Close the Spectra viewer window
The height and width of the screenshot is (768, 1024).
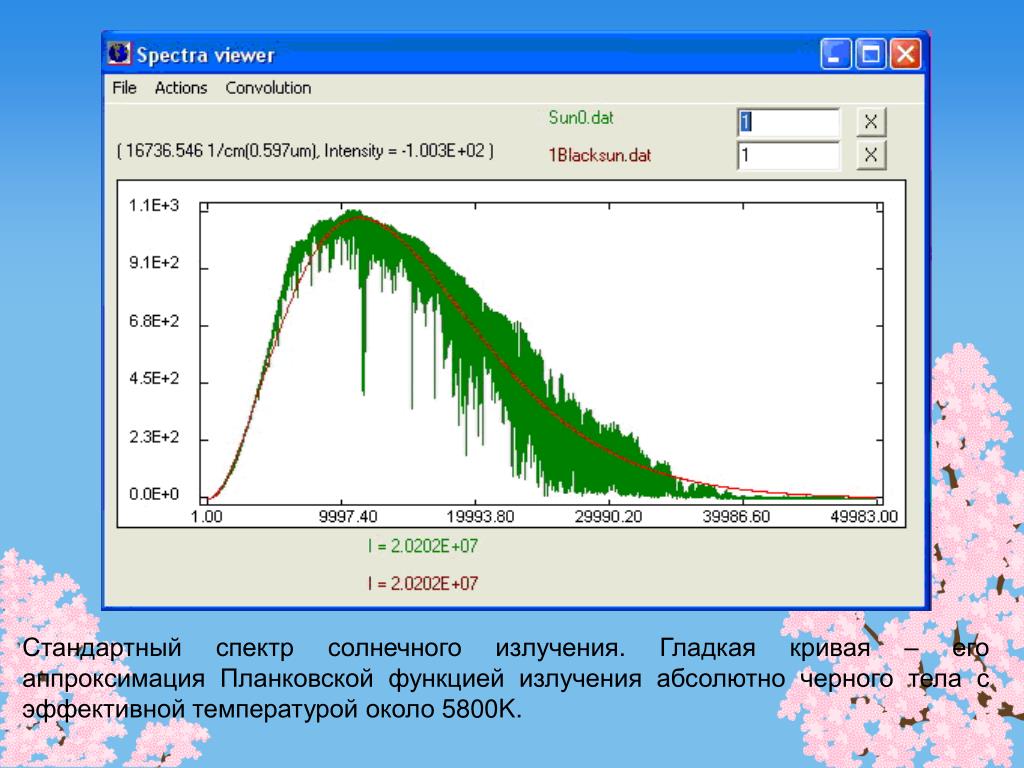(905, 54)
